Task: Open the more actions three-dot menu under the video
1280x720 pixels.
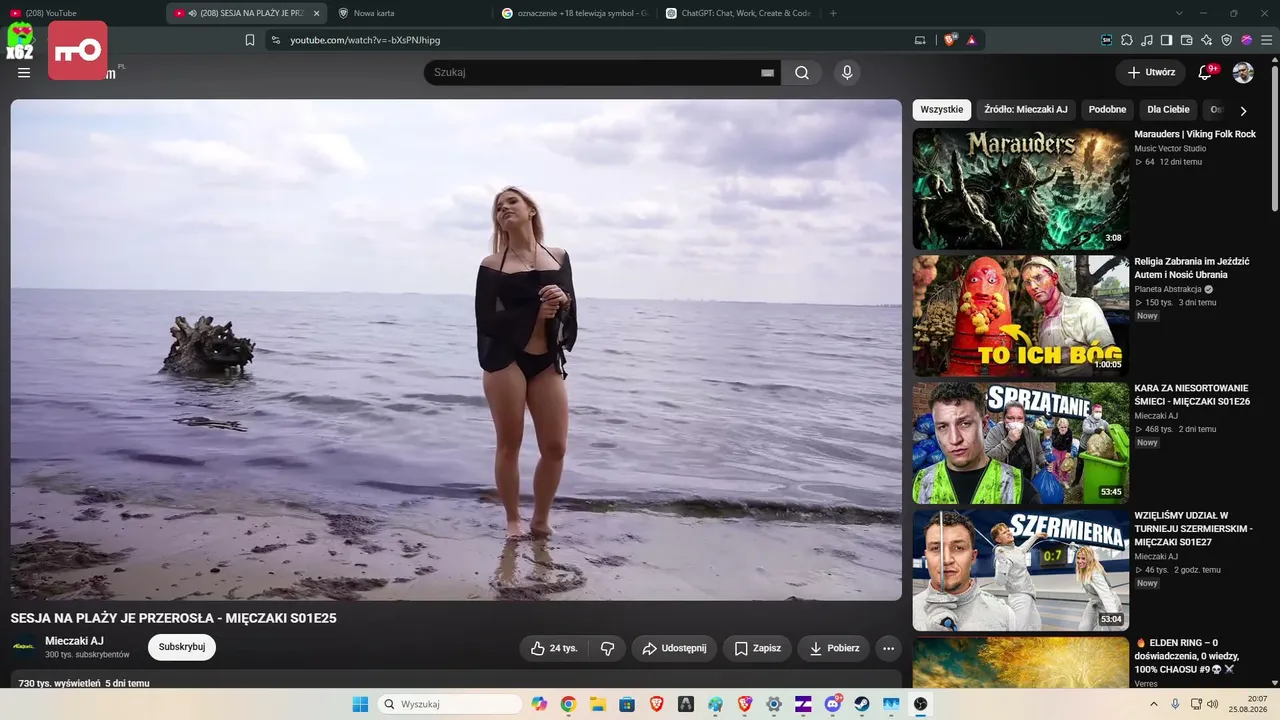Action: 888,648
